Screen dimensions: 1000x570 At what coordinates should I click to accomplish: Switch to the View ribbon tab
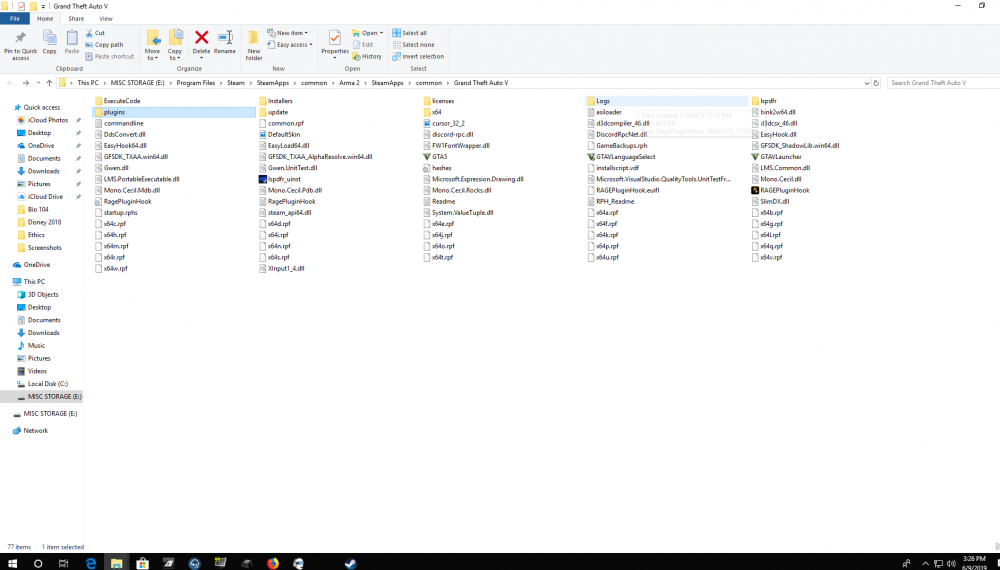pos(106,18)
